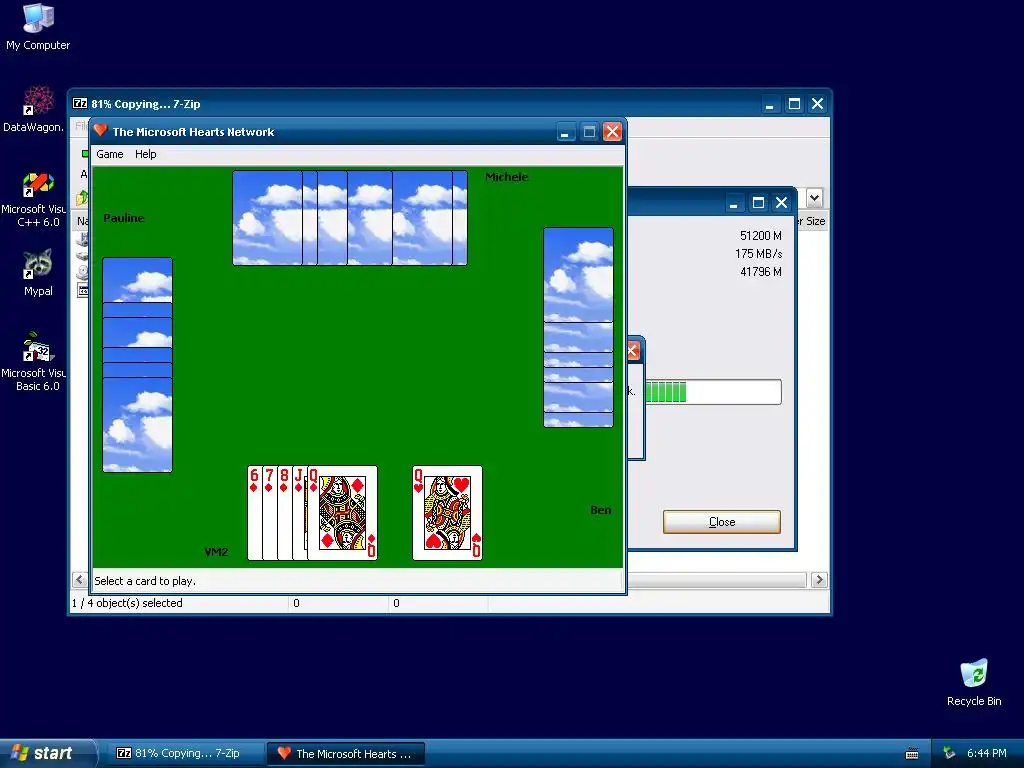Click the '175 MB/s' speed value
Image resolution: width=1024 pixels, height=768 pixels.
click(x=758, y=253)
